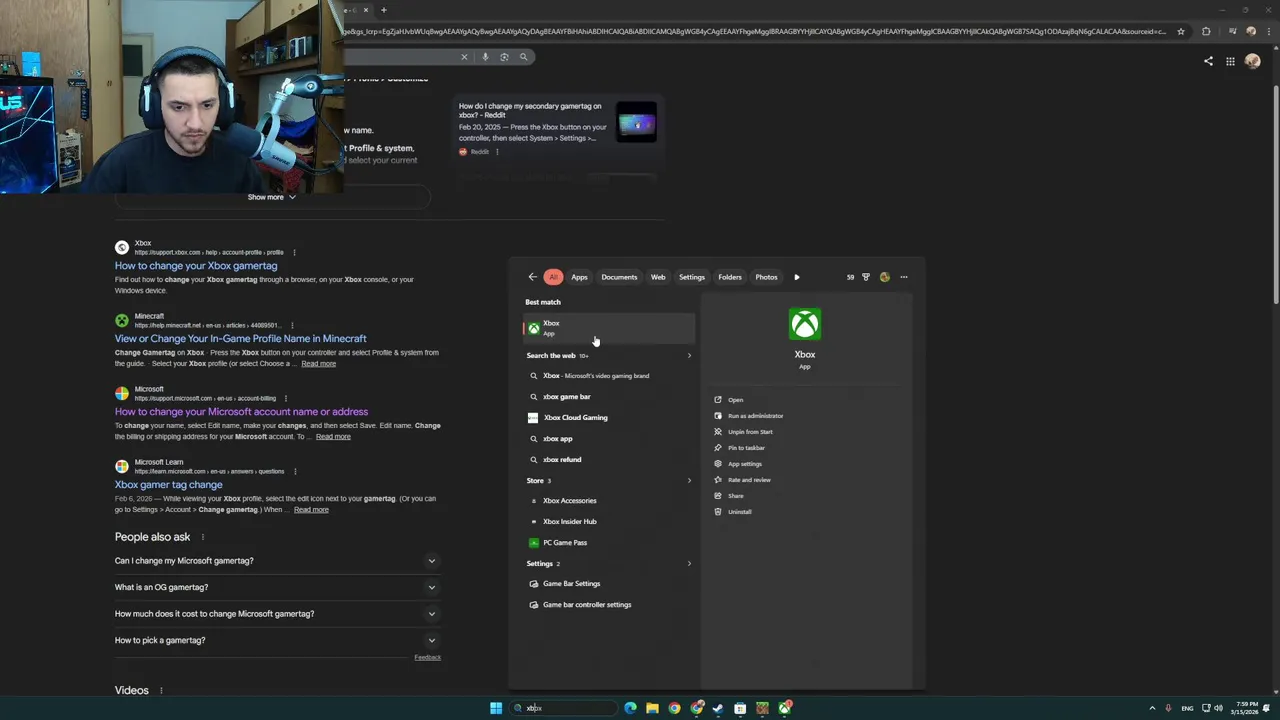The height and width of the screenshot is (720, 1280).
Task: Expand Can I change my Microsoft gamertag?
Action: 278,560
